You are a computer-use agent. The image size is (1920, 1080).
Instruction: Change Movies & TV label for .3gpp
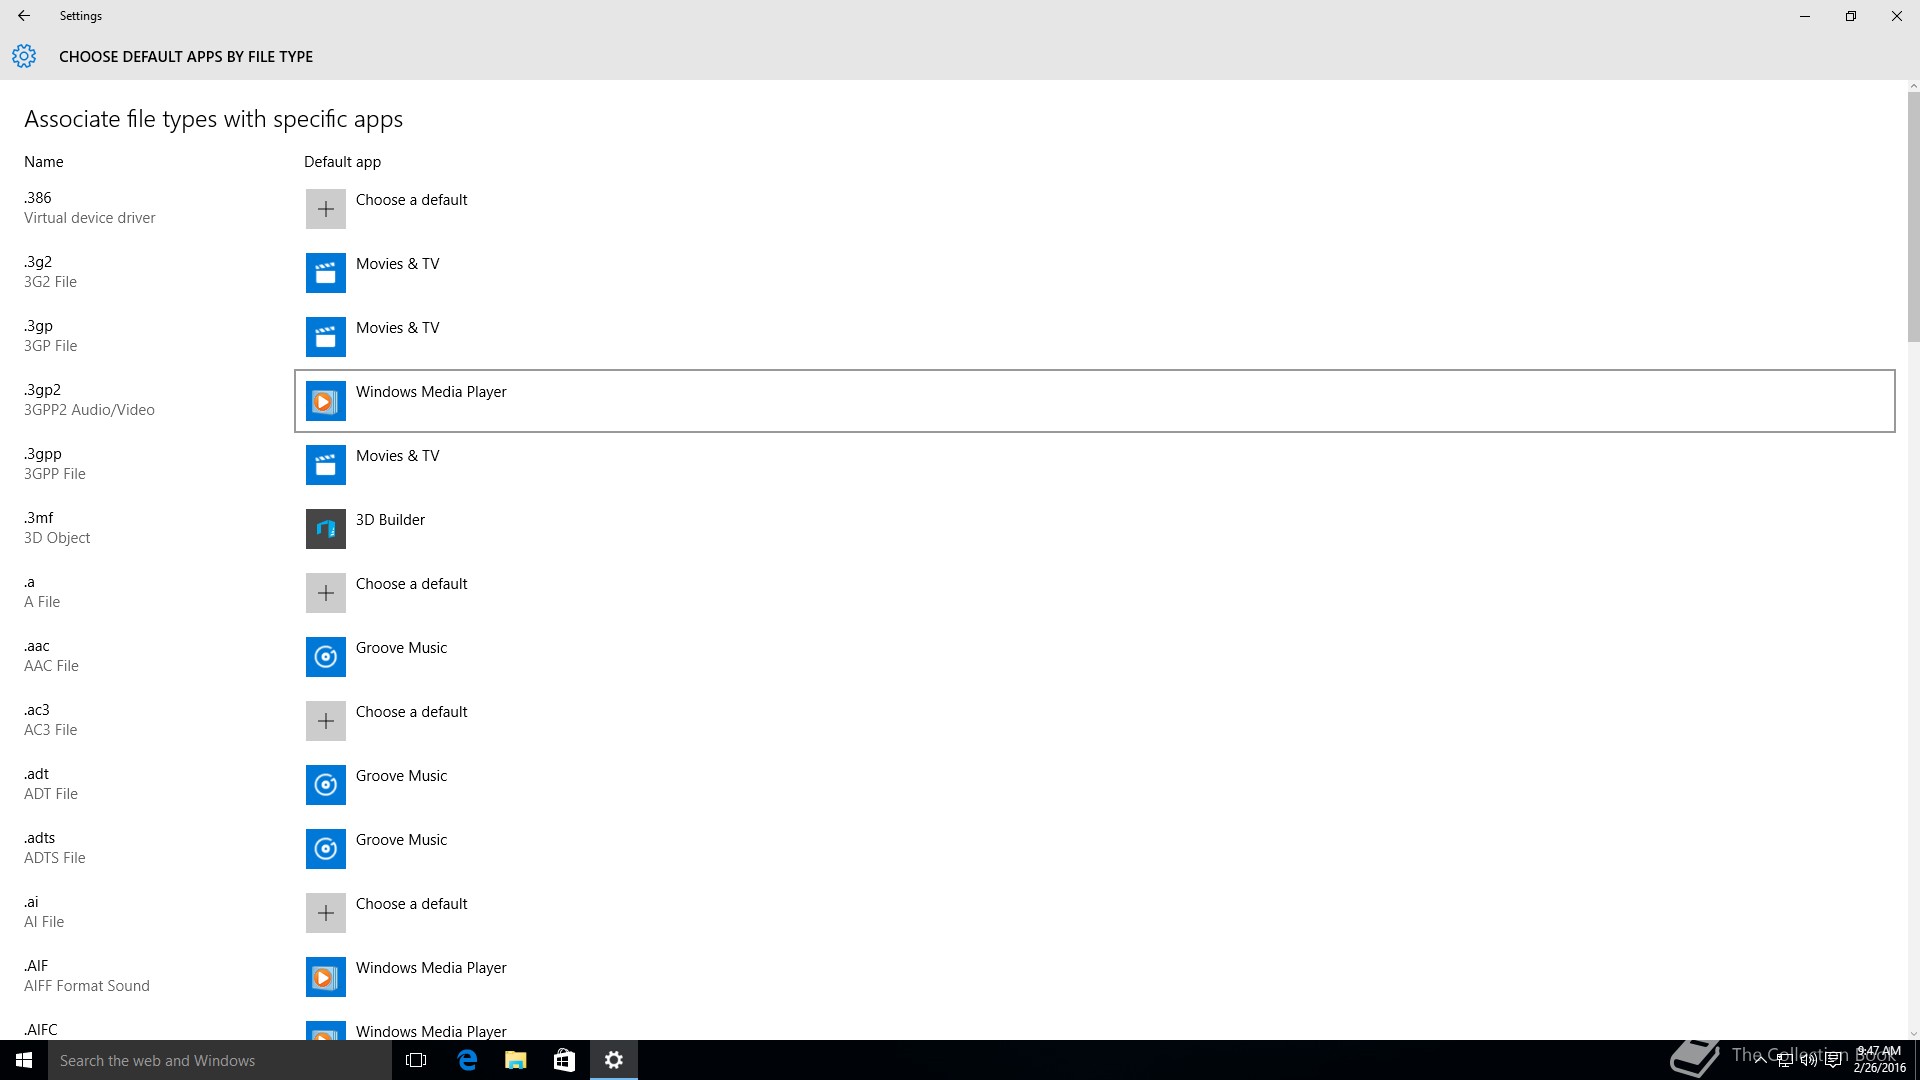[397, 456]
